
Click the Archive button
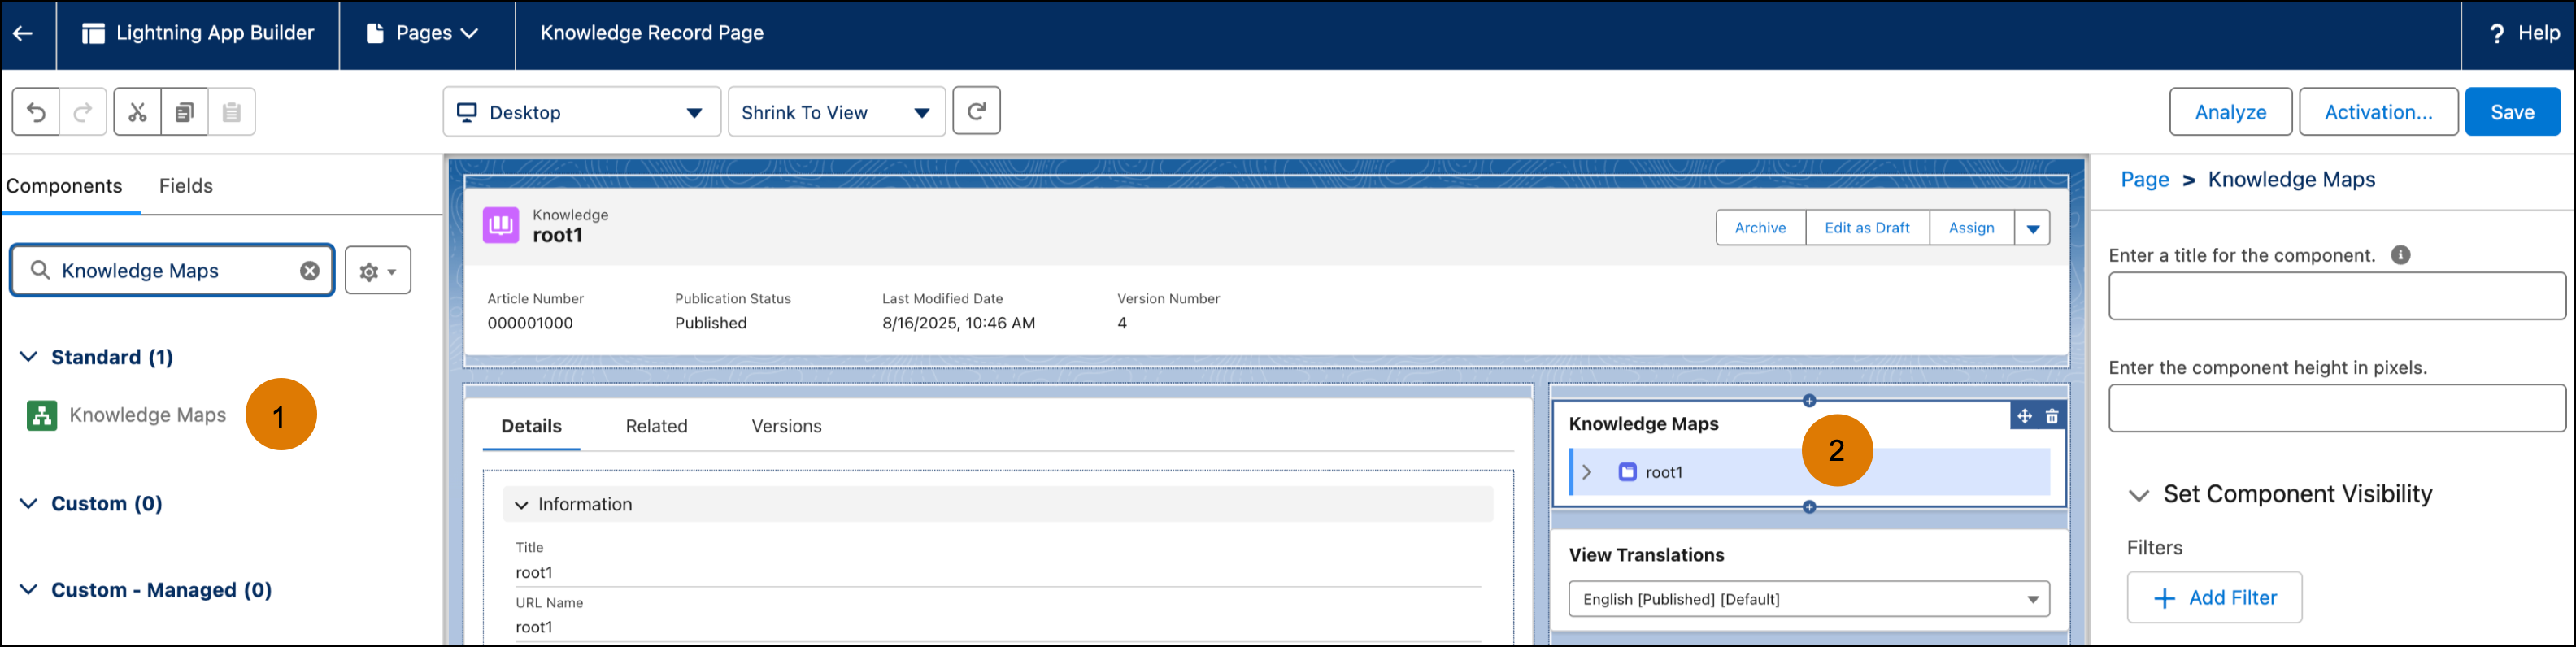(x=1760, y=228)
